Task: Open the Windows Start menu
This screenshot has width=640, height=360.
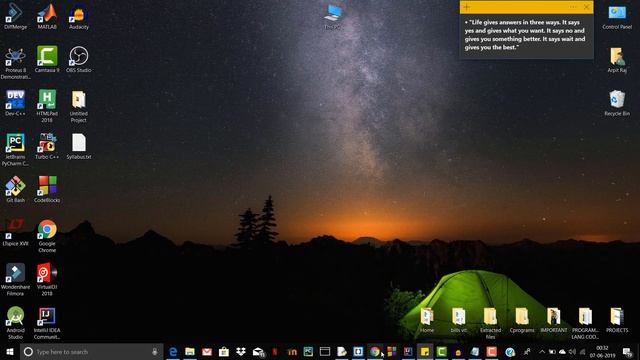Action: 10,351
